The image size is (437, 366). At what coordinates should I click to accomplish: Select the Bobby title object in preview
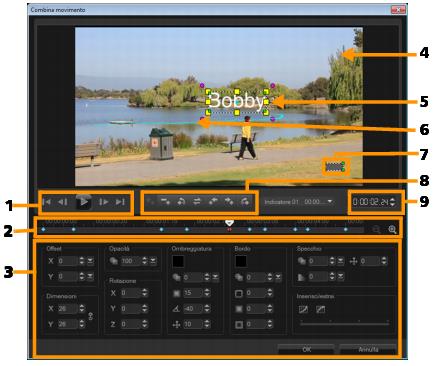pos(237,101)
